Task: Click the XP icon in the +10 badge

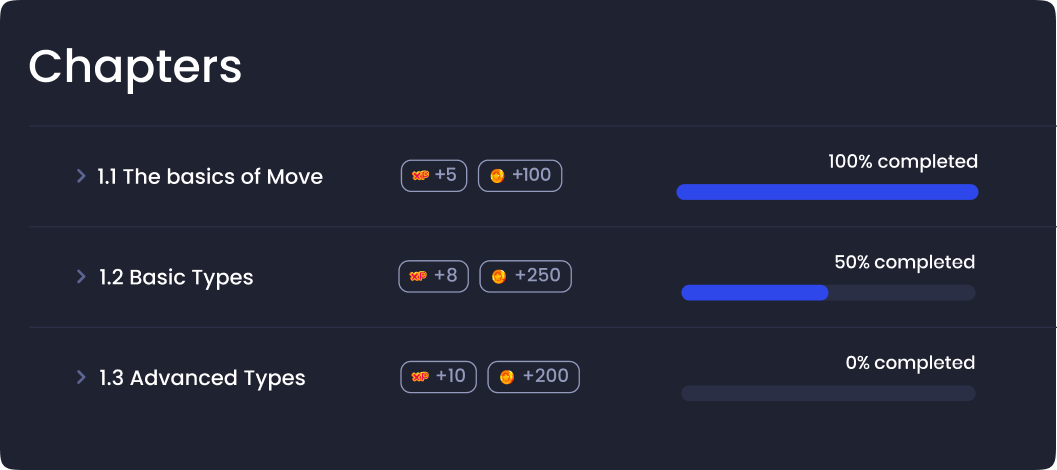Action: pyautogui.click(x=421, y=376)
